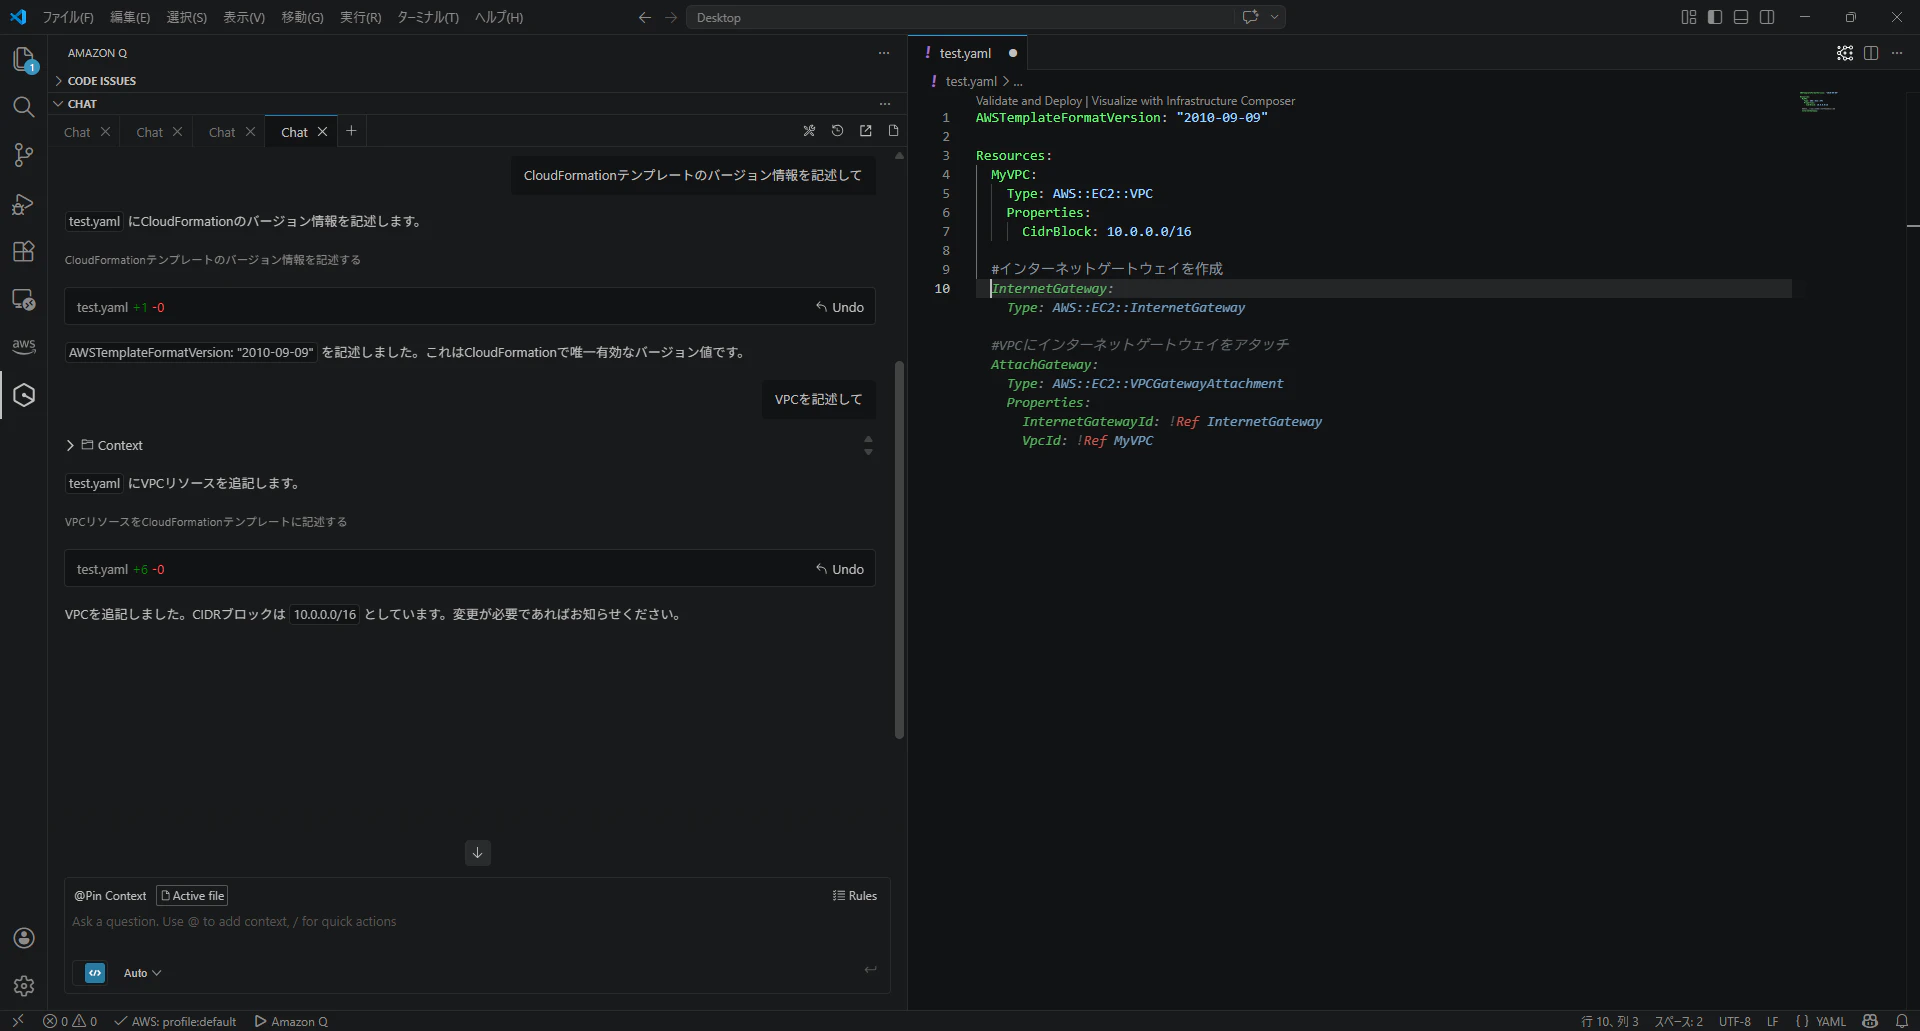Screen dimensions: 1920x1031
Task: Click the Rules button in chat input
Action: click(x=855, y=896)
